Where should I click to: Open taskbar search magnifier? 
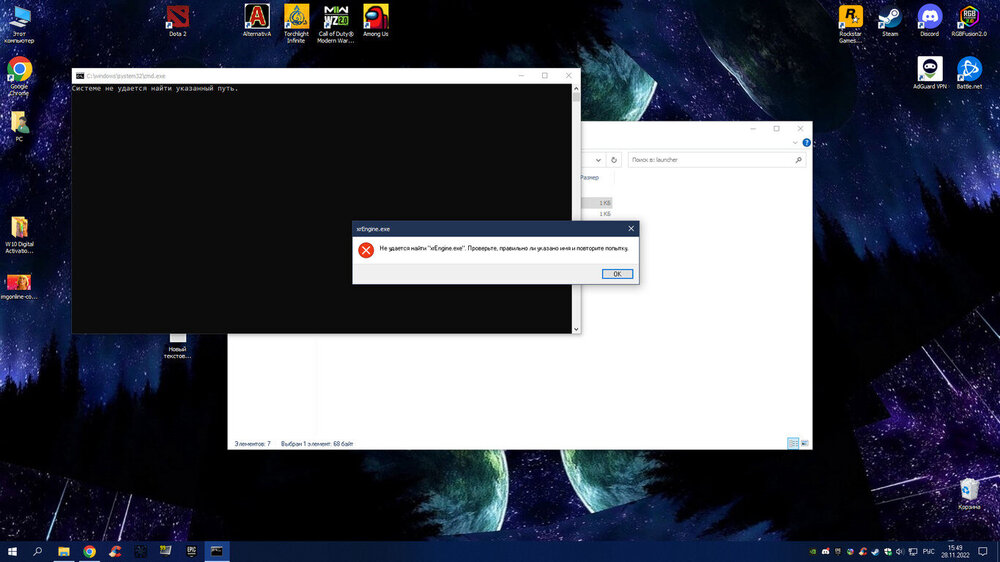(x=38, y=551)
